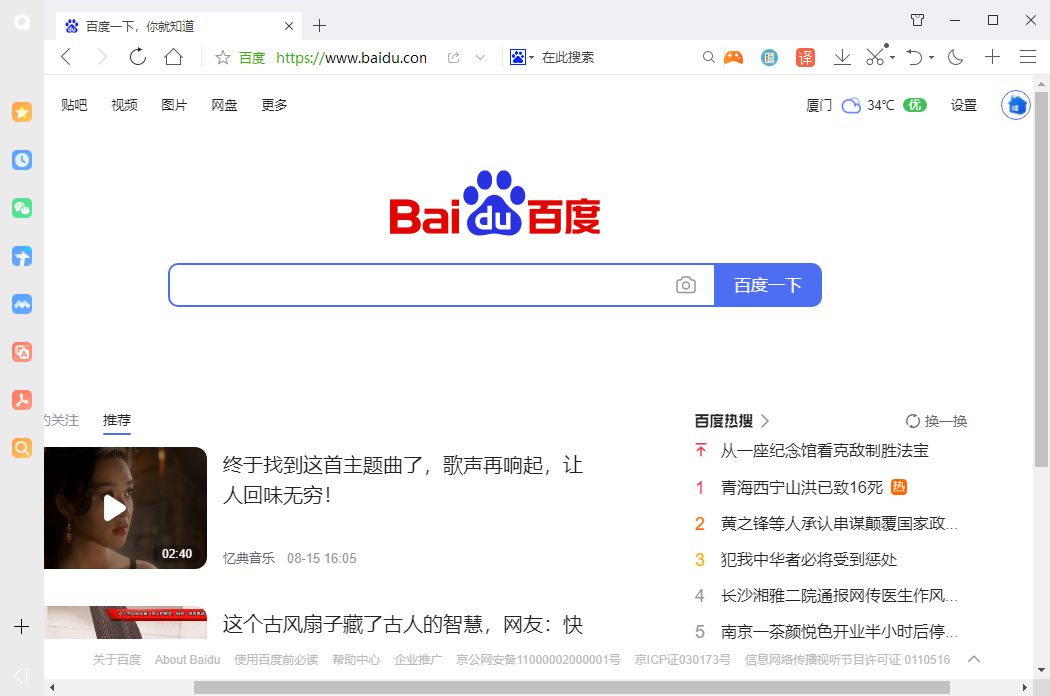Screen dimensions: 1050x696
Task: Collapse the footer with up chevron
Action: 974,659
